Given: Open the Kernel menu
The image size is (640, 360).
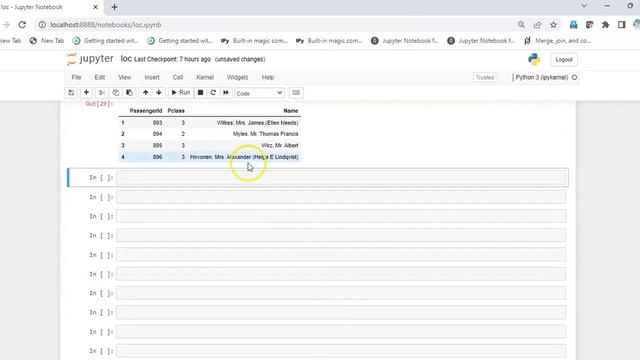Looking at the screenshot, I should (205, 77).
